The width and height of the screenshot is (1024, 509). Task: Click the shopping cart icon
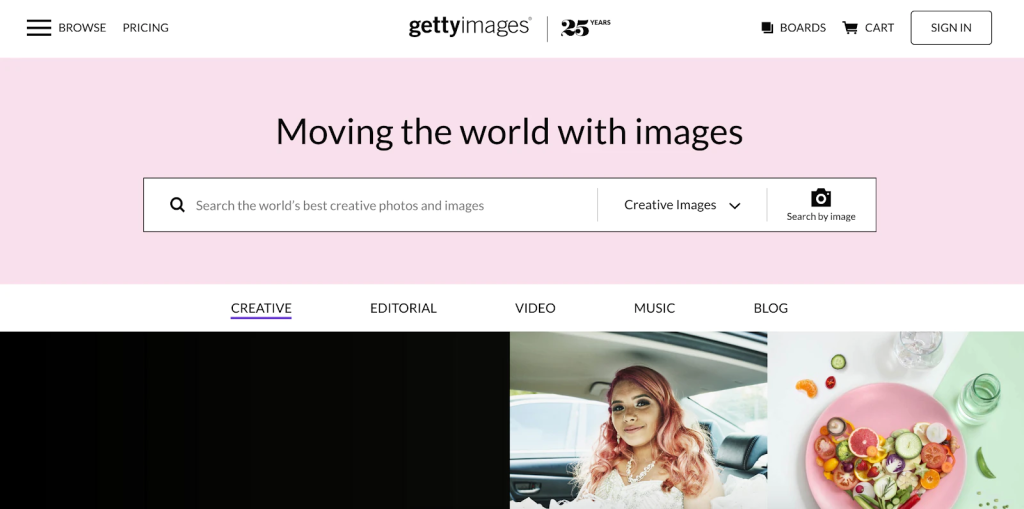(850, 27)
